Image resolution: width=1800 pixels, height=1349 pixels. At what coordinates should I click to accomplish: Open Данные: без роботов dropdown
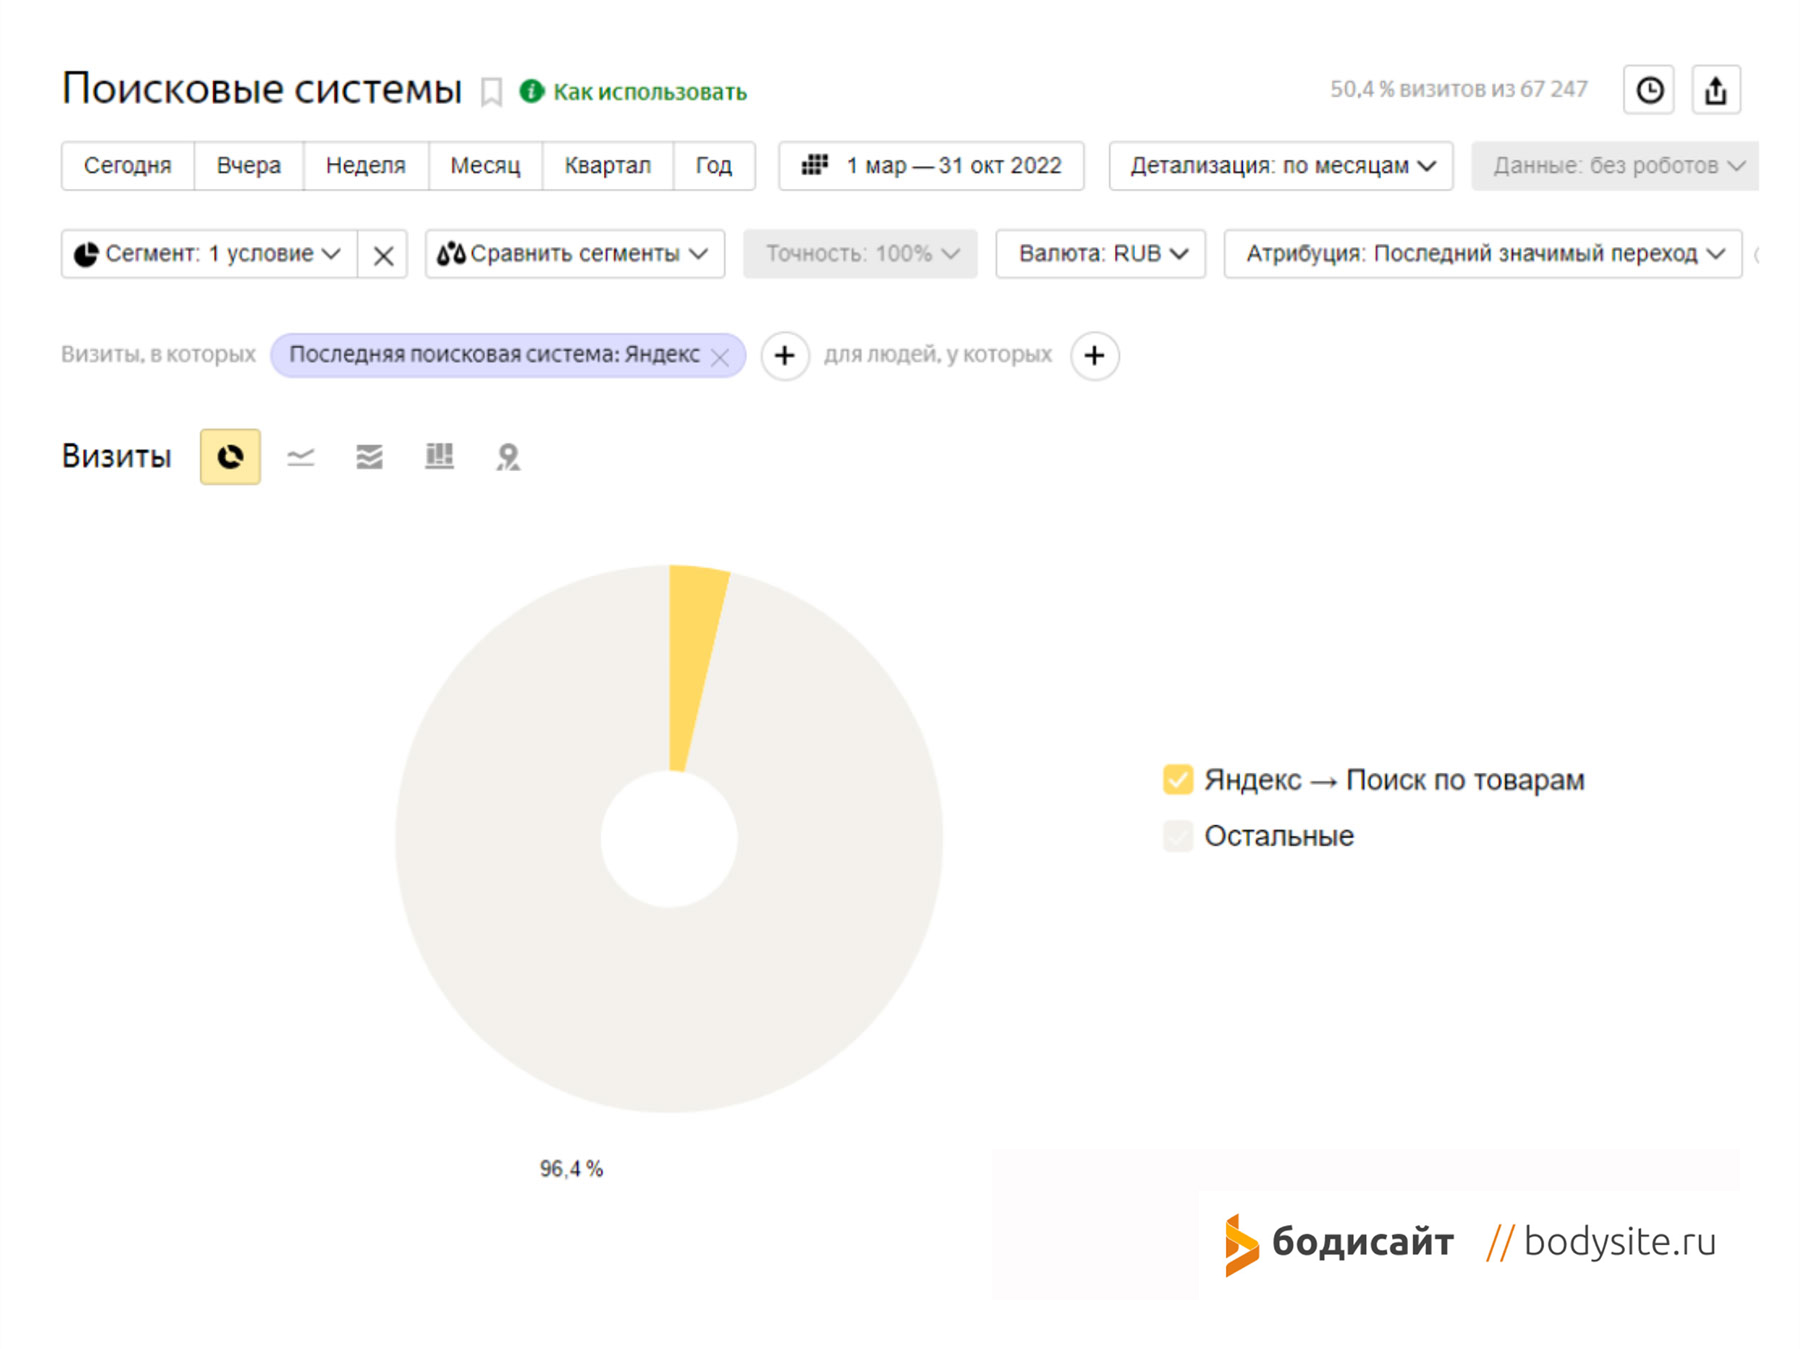(x=1615, y=165)
